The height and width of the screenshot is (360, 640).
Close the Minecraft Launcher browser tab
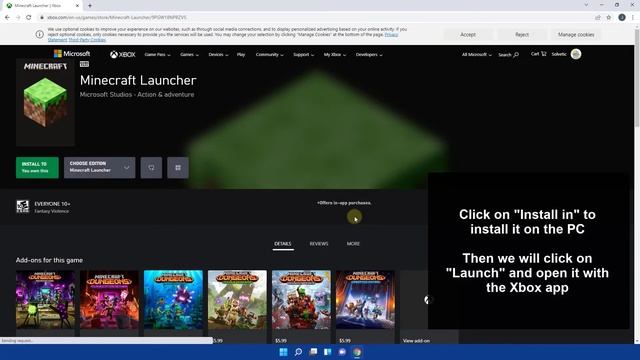(77, 6)
